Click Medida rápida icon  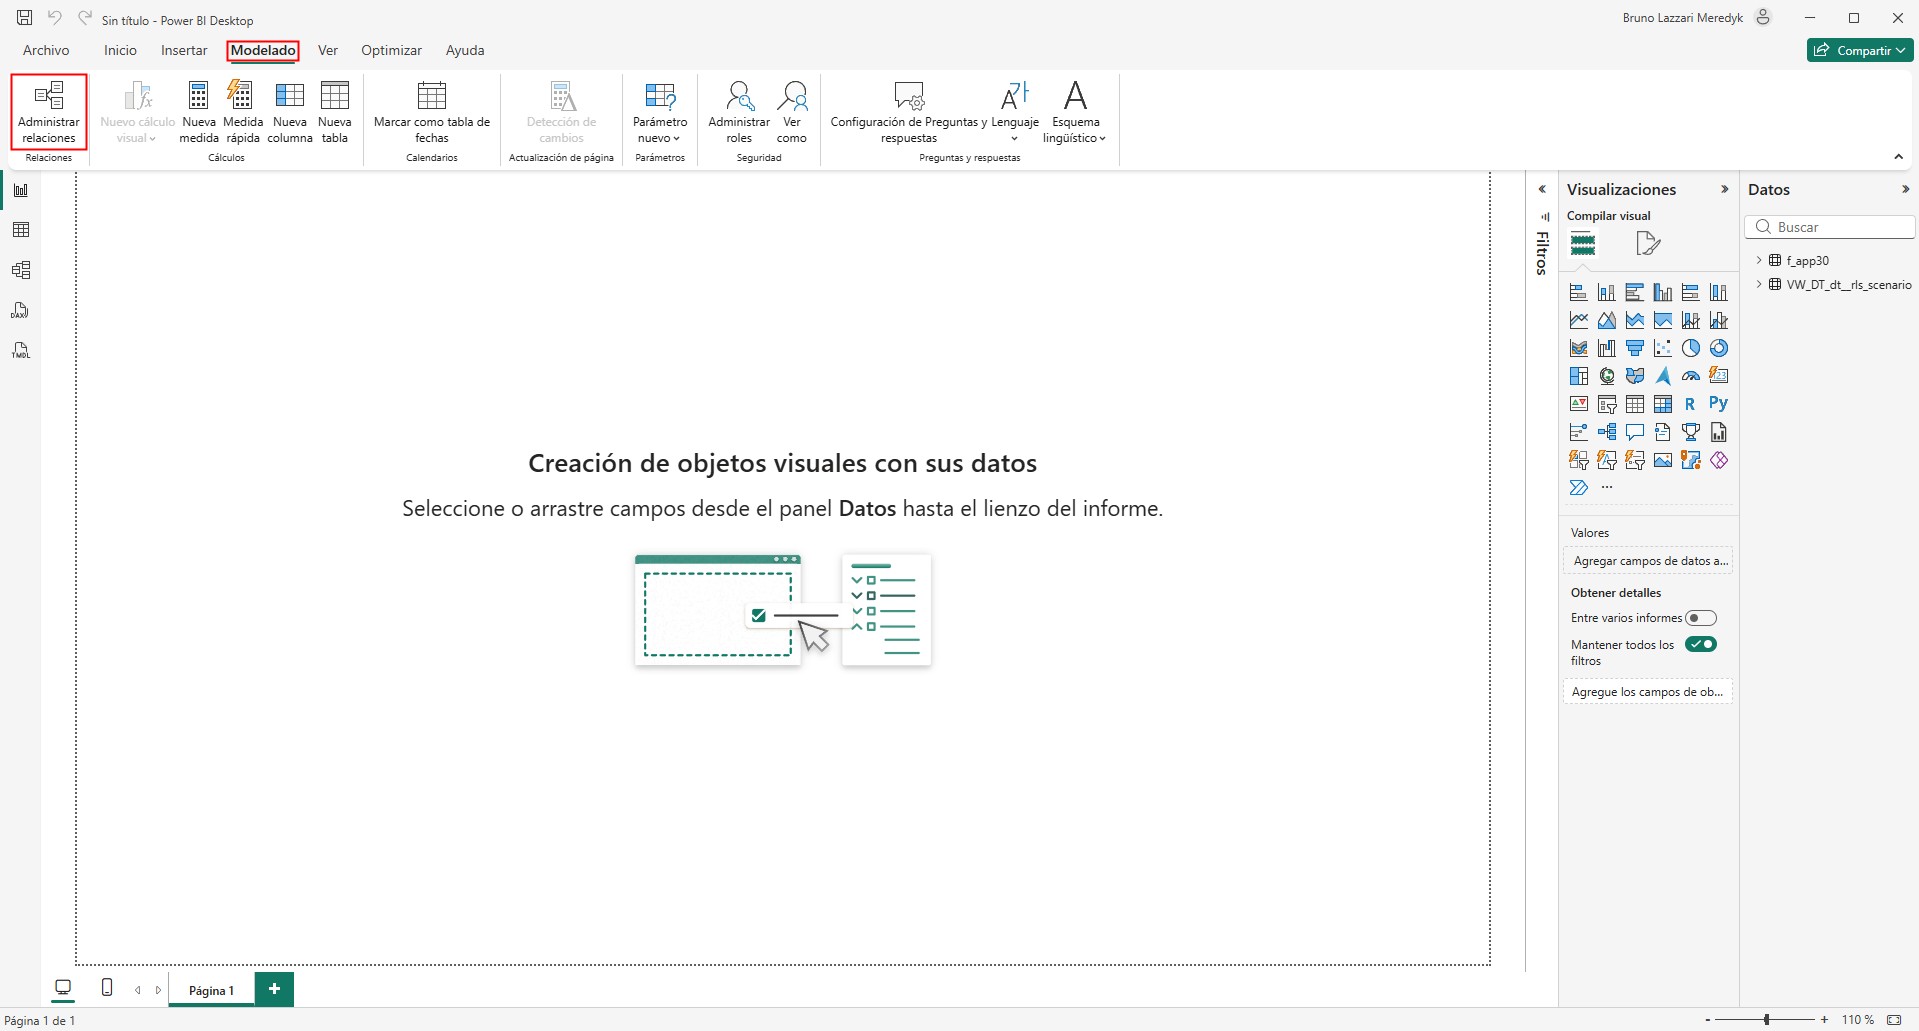coord(242,112)
